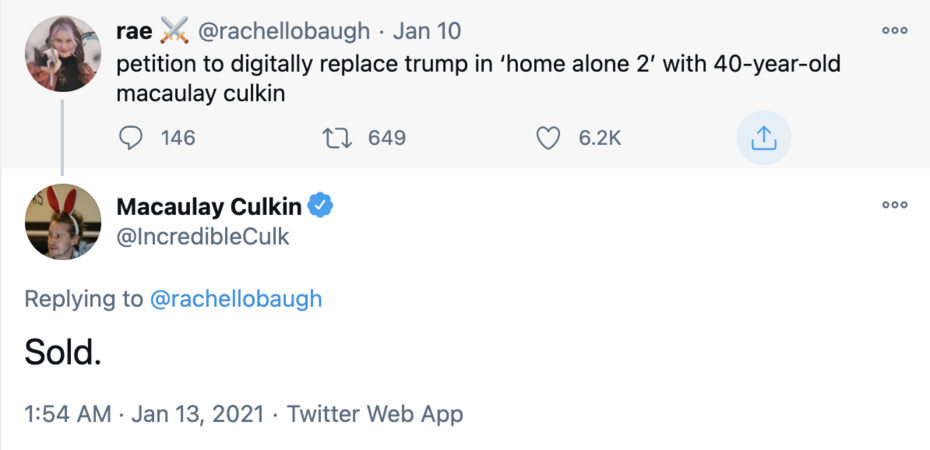Open the 1:54 AM Jan 13, 2021 timestamp
The image size is (930, 450).
click(x=144, y=414)
